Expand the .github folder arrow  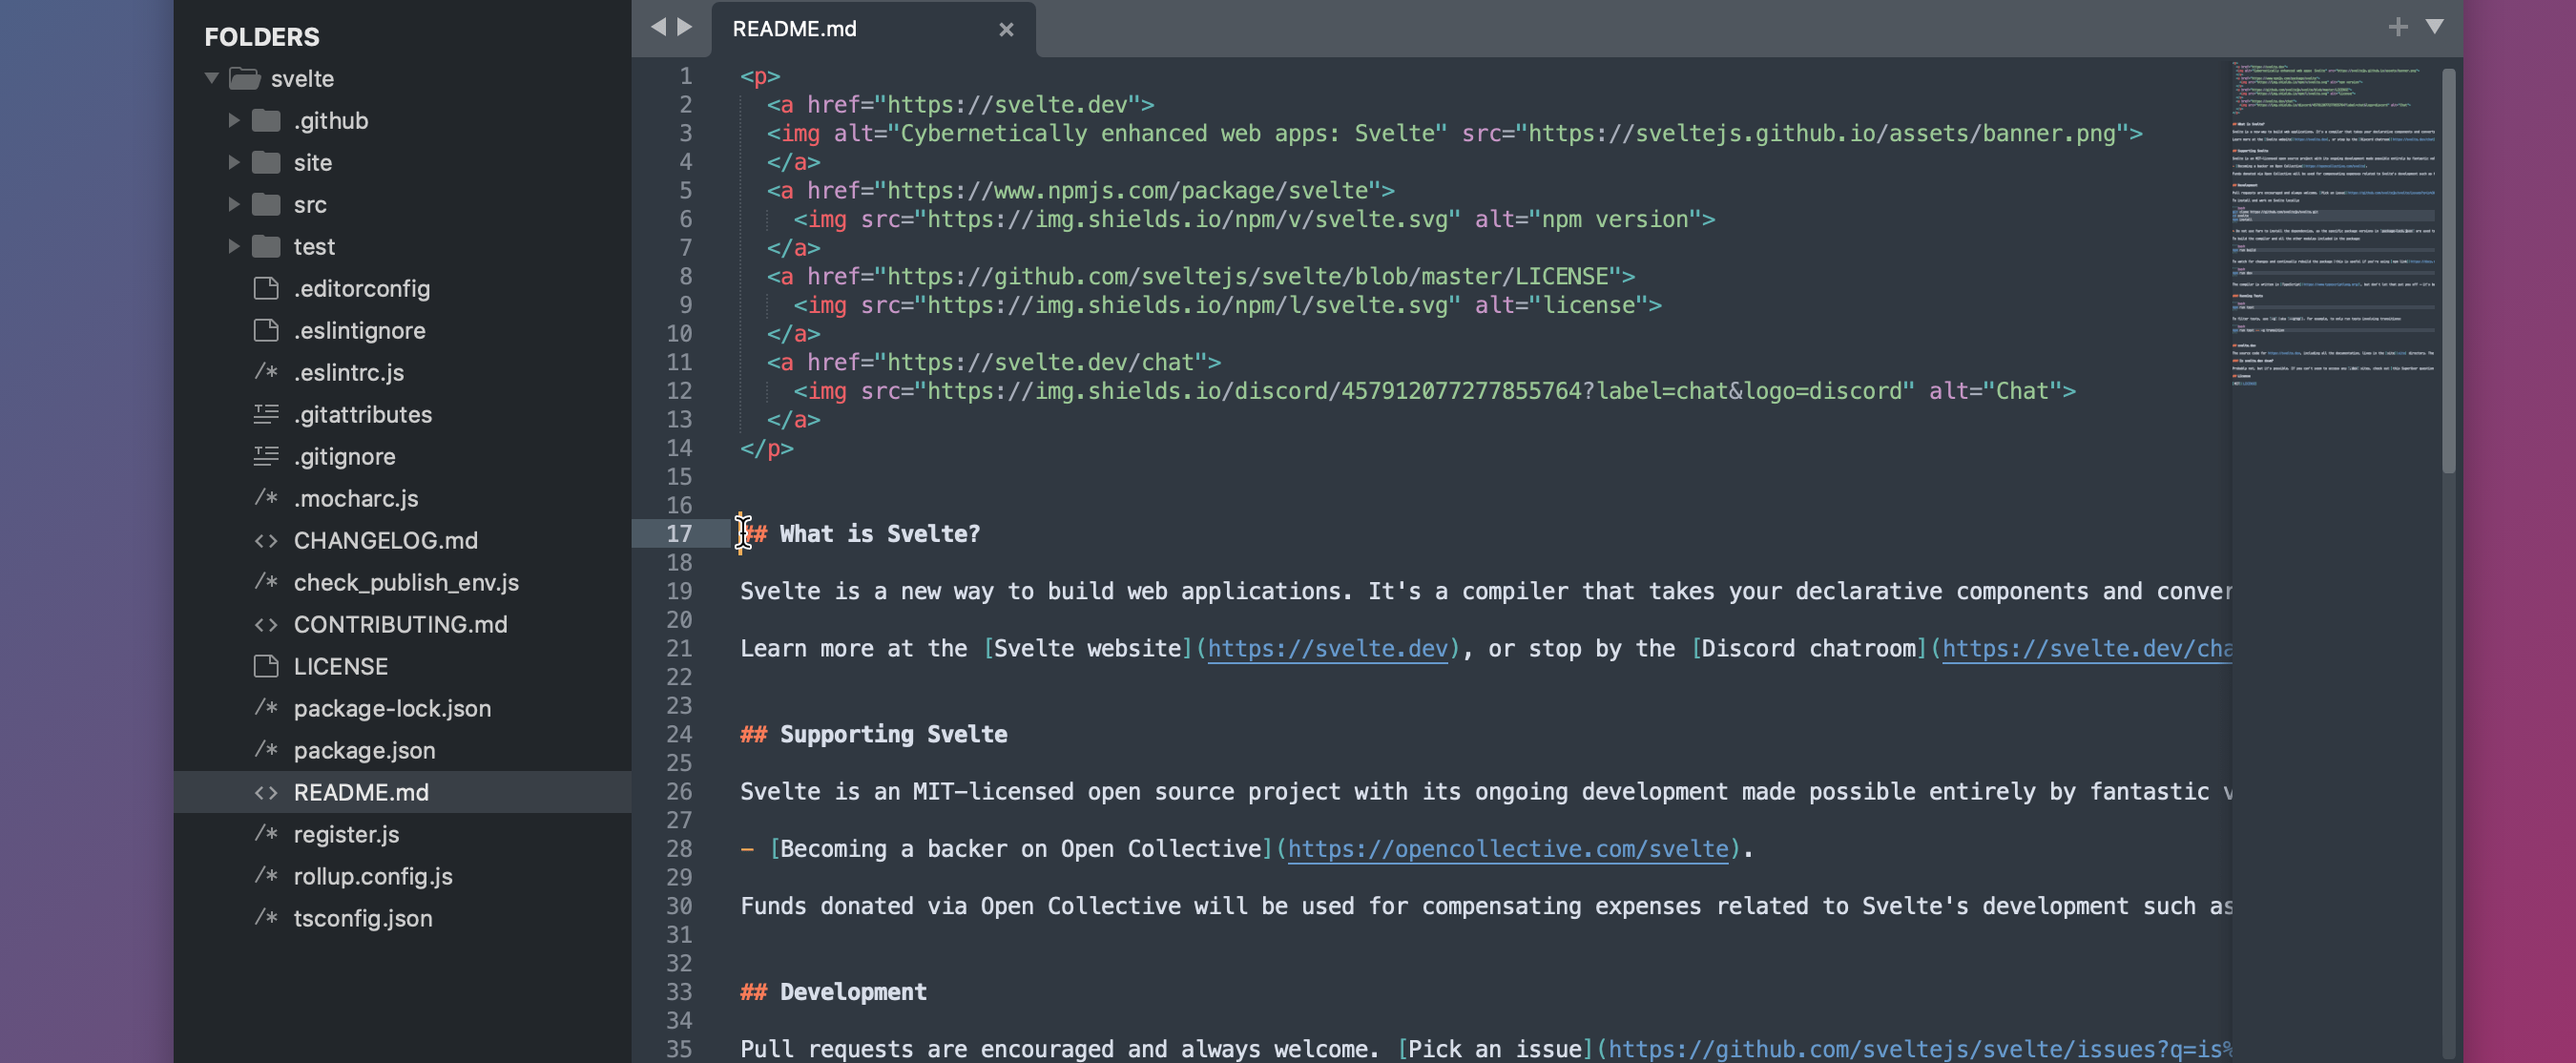click(x=234, y=120)
